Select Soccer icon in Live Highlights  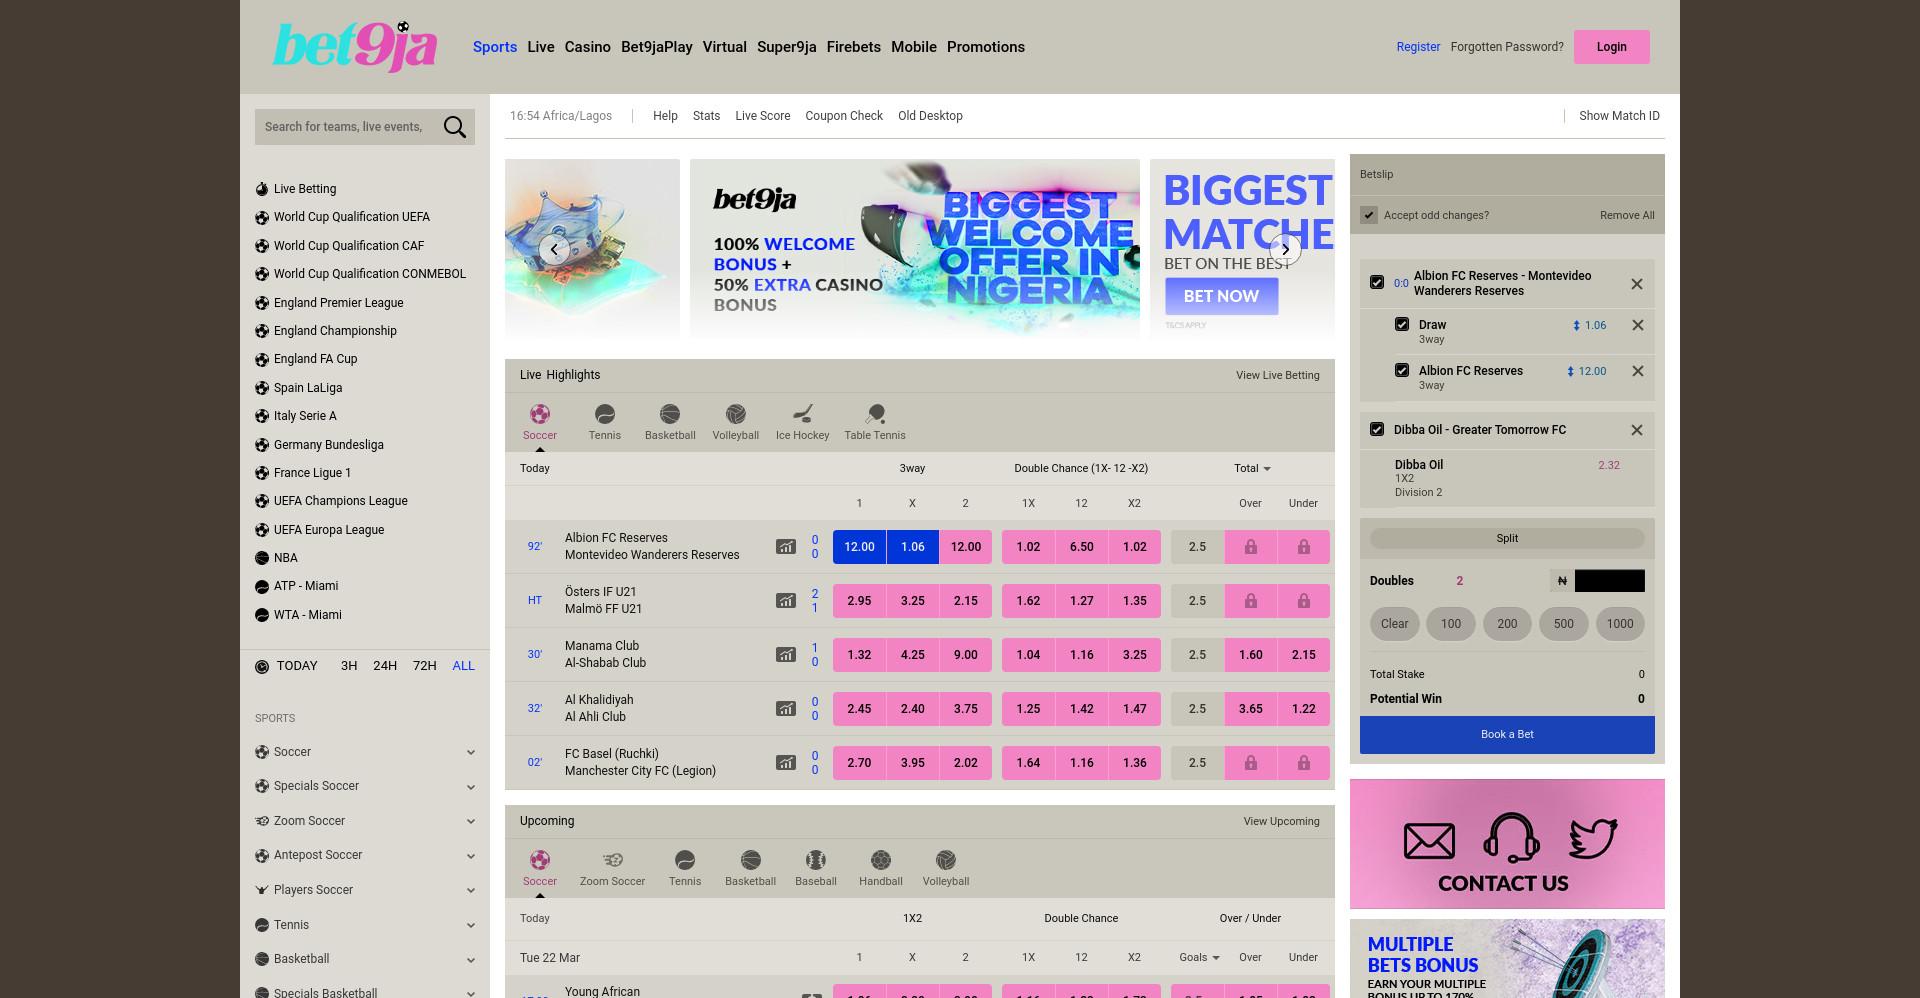[x=539, y=414]
